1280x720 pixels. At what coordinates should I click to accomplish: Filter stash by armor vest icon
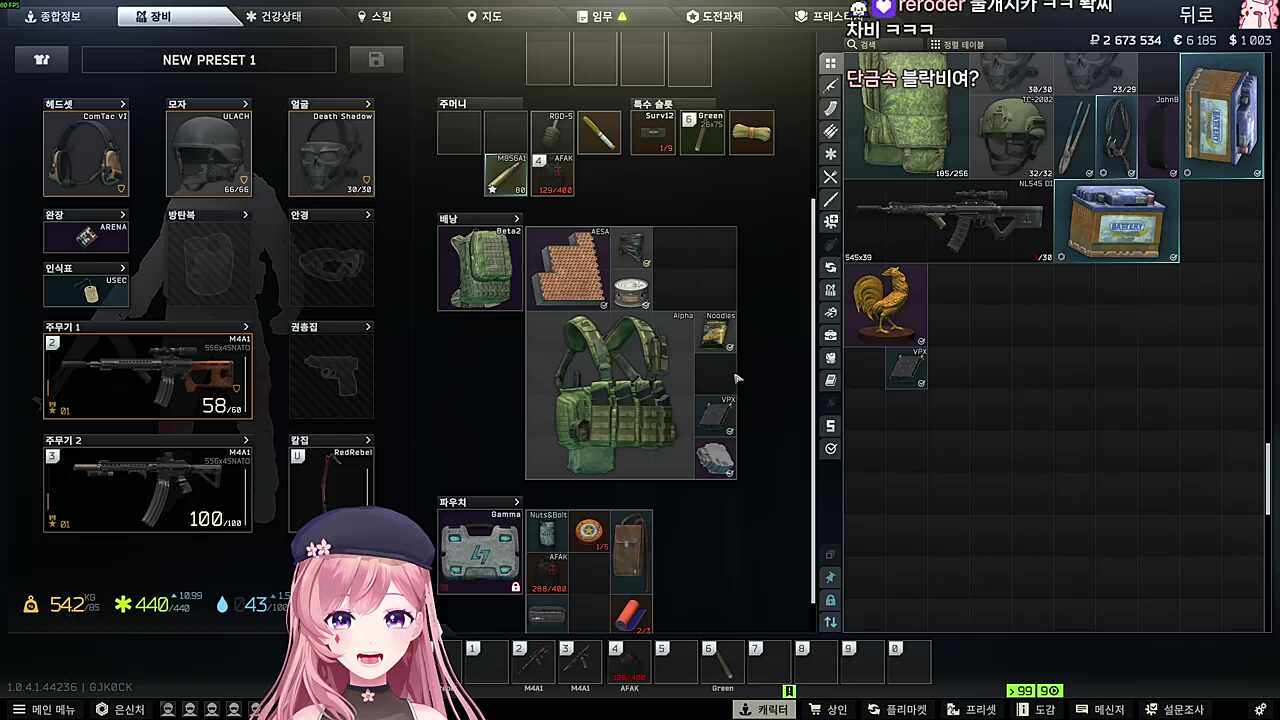coord(830,358)
